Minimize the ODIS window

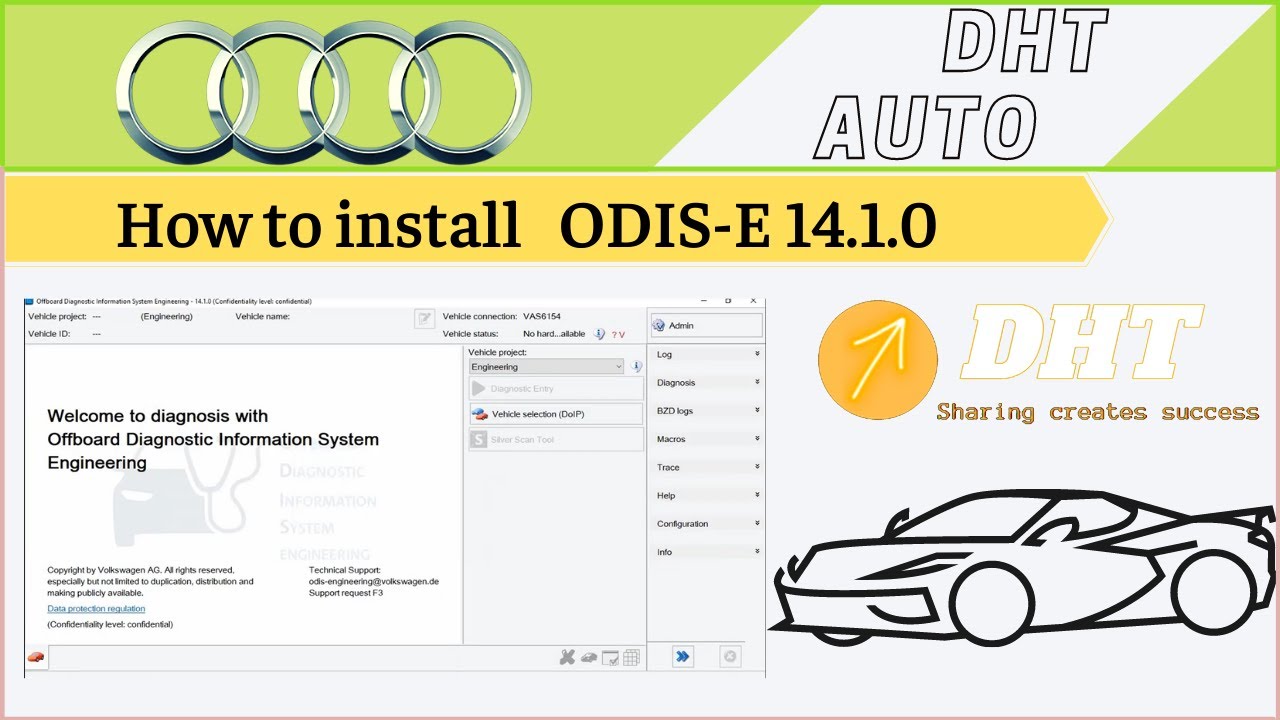click(x=704, y=300)
